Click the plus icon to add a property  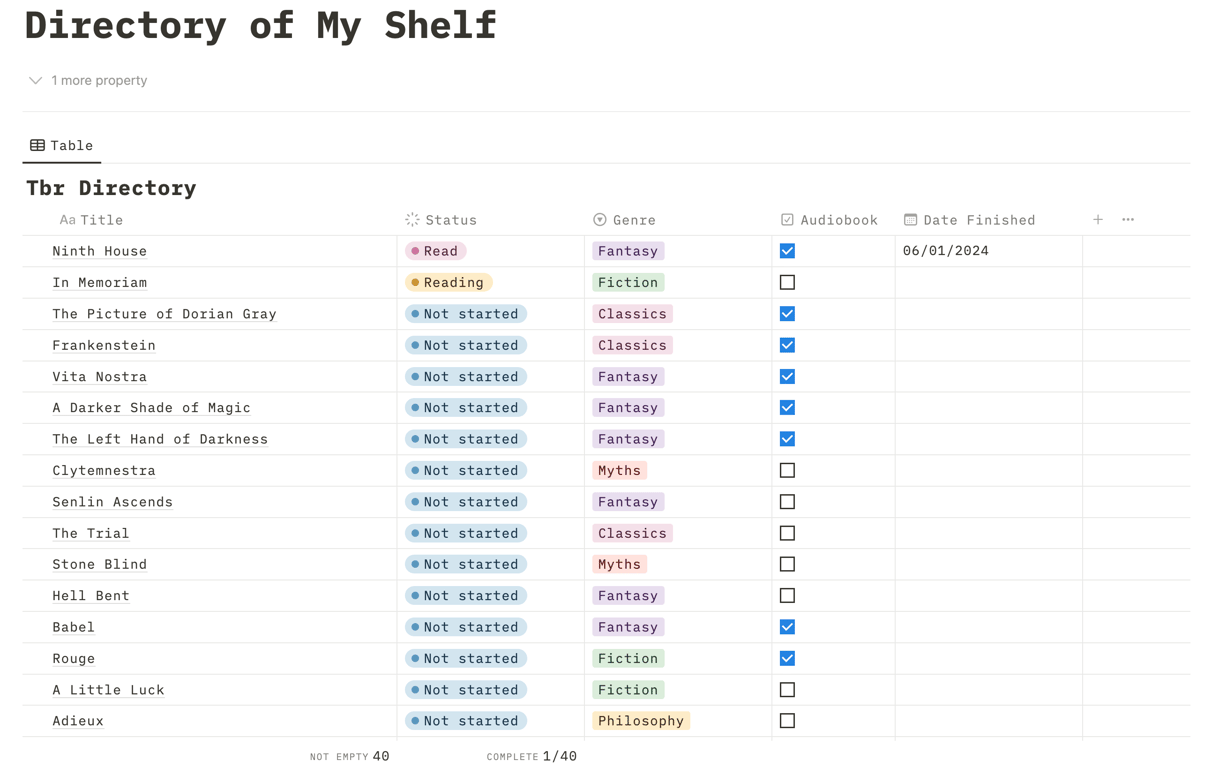coord(1097,220)
